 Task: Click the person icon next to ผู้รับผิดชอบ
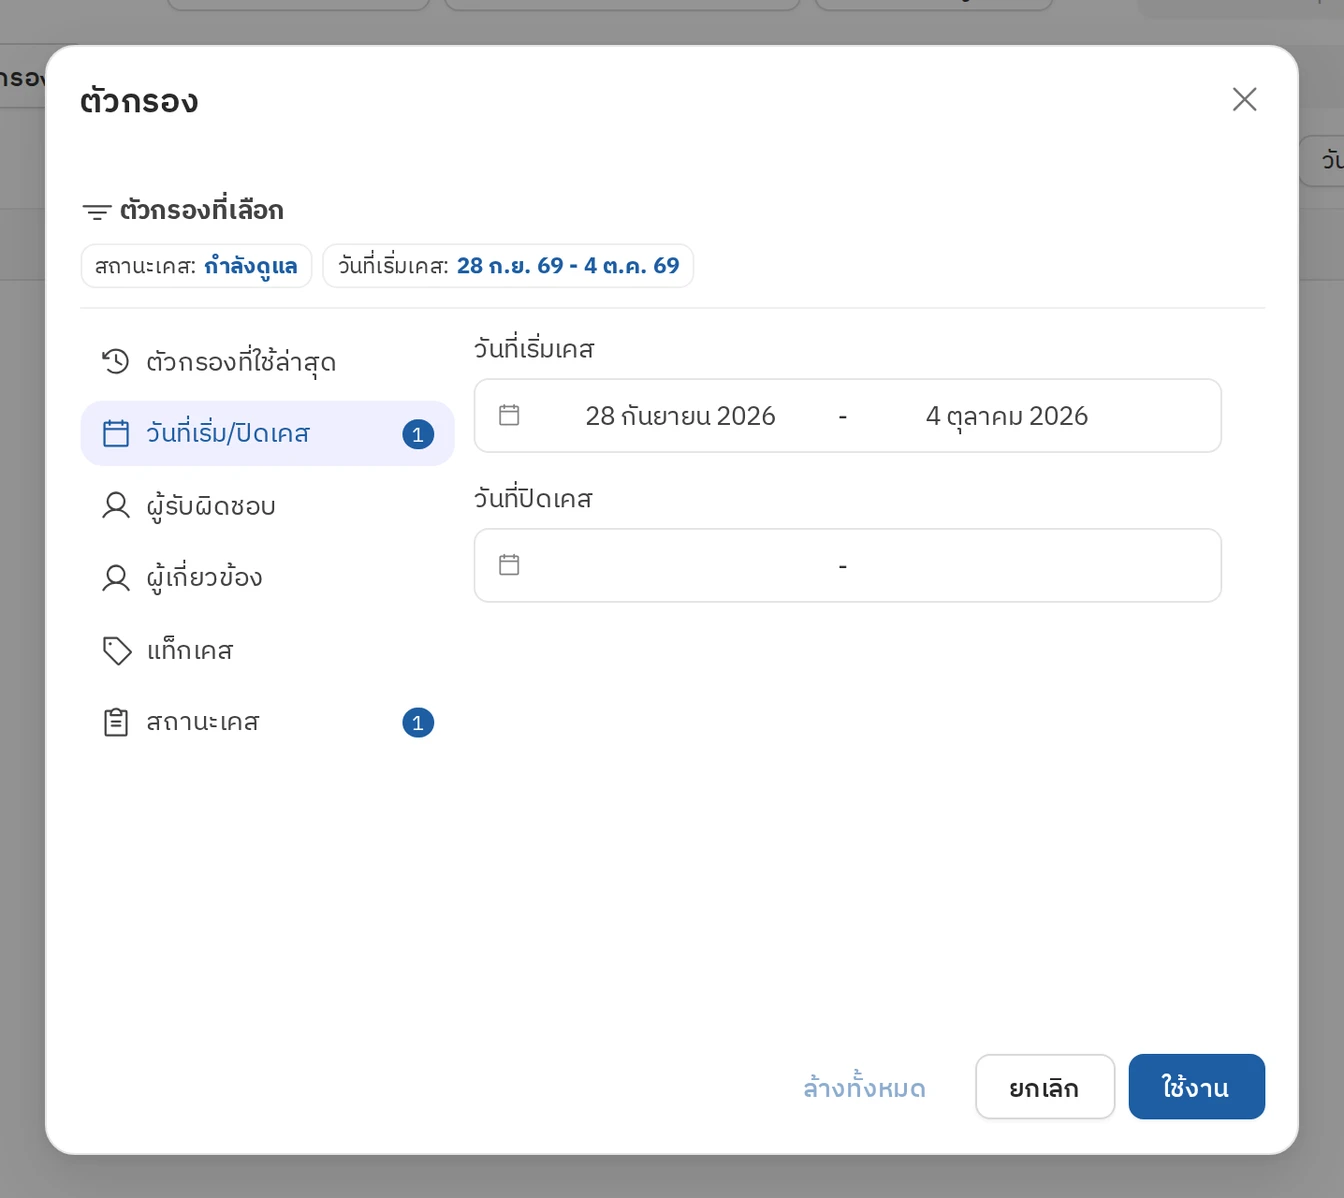pyautogui.click(x=116, y=505)
